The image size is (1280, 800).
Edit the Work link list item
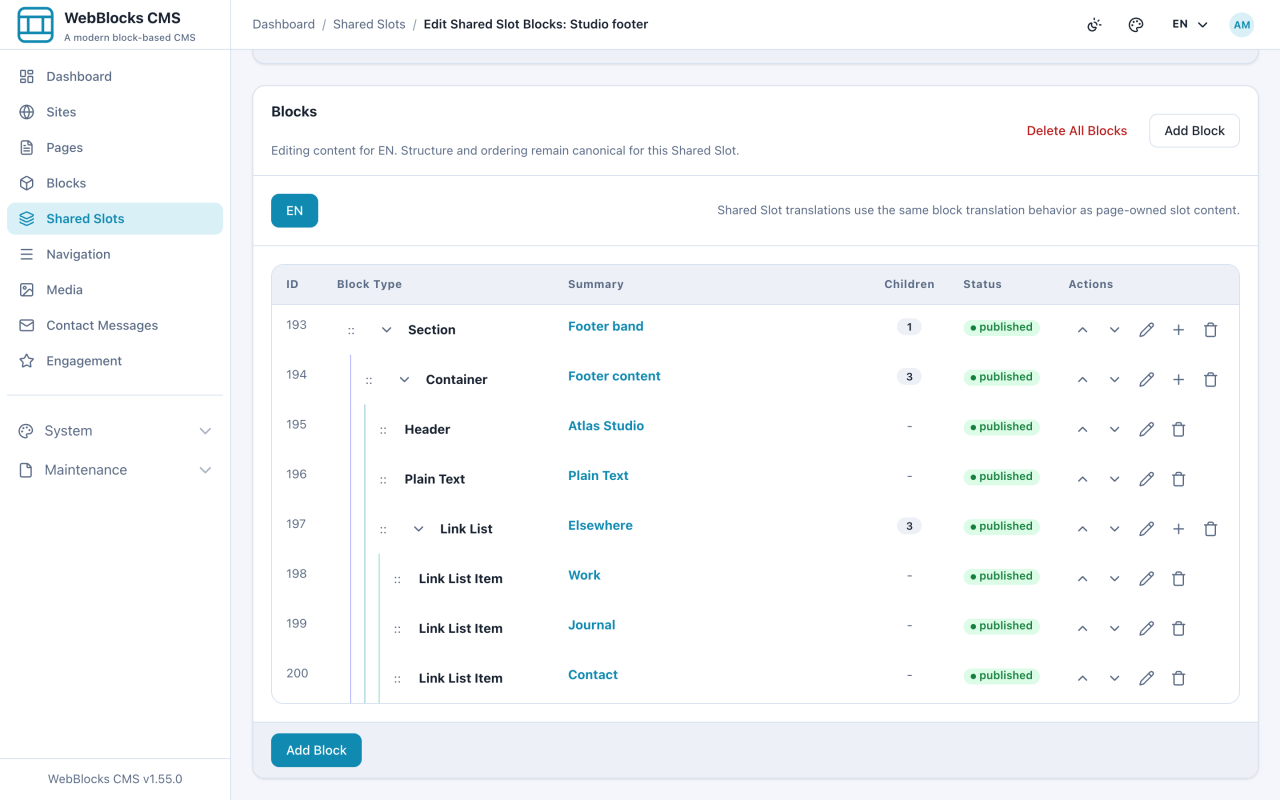click(x=1146, y=579)
